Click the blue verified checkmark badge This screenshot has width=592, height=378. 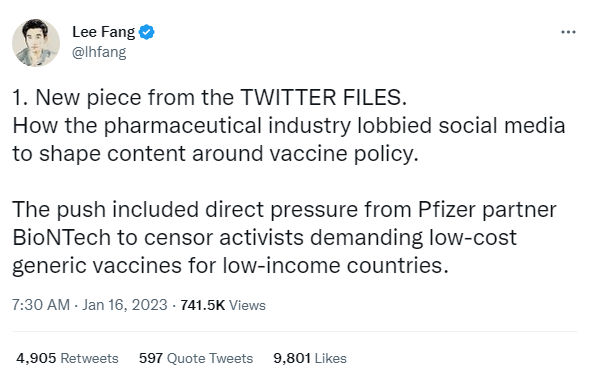point(146,32)
